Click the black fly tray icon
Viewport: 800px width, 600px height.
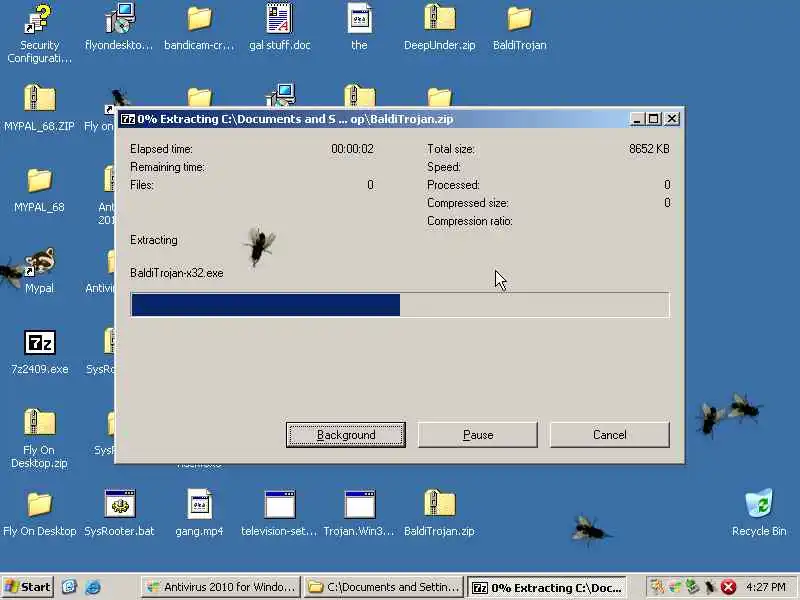(710, 587)
